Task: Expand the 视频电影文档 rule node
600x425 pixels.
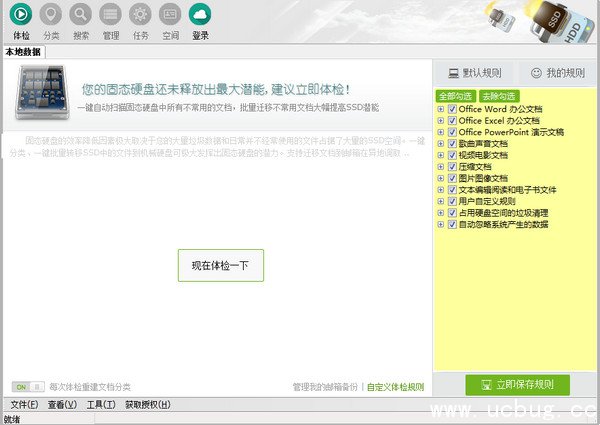Action: [x=441, y=155]
